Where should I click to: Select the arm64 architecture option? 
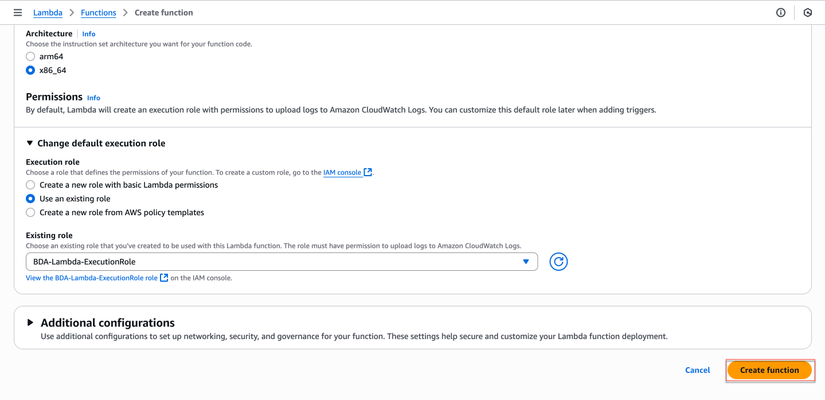[31, 57]
